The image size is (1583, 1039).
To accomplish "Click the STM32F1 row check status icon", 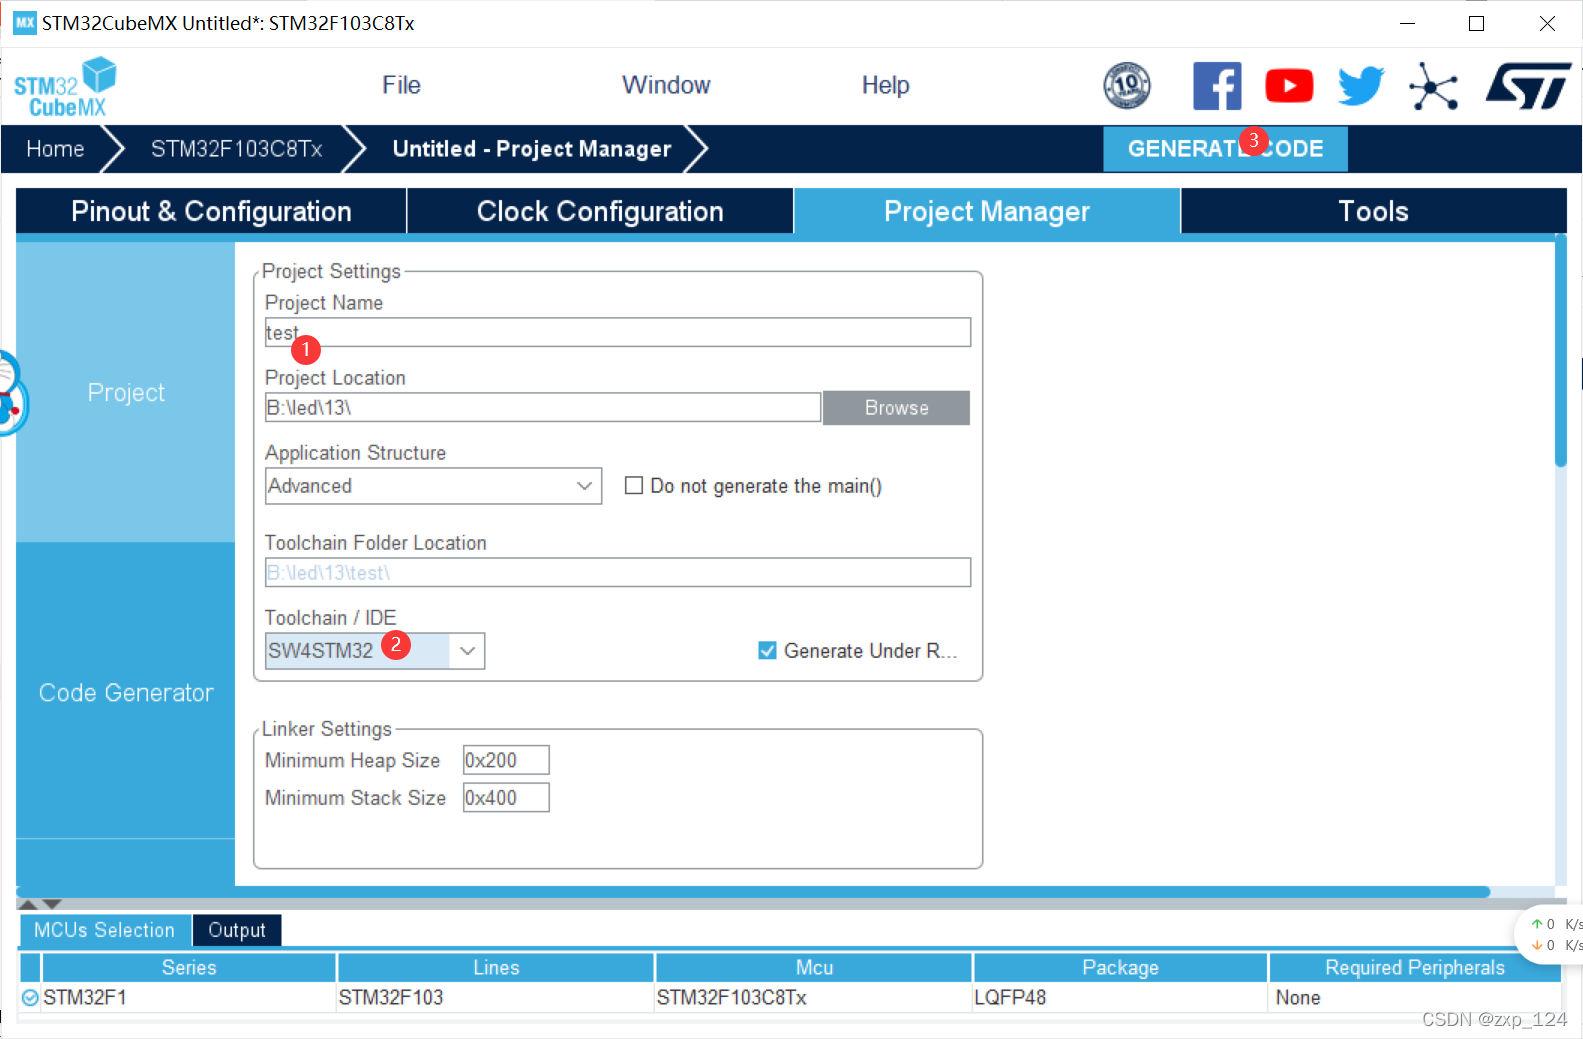I will pyautogui.click(x=30, y=997).
